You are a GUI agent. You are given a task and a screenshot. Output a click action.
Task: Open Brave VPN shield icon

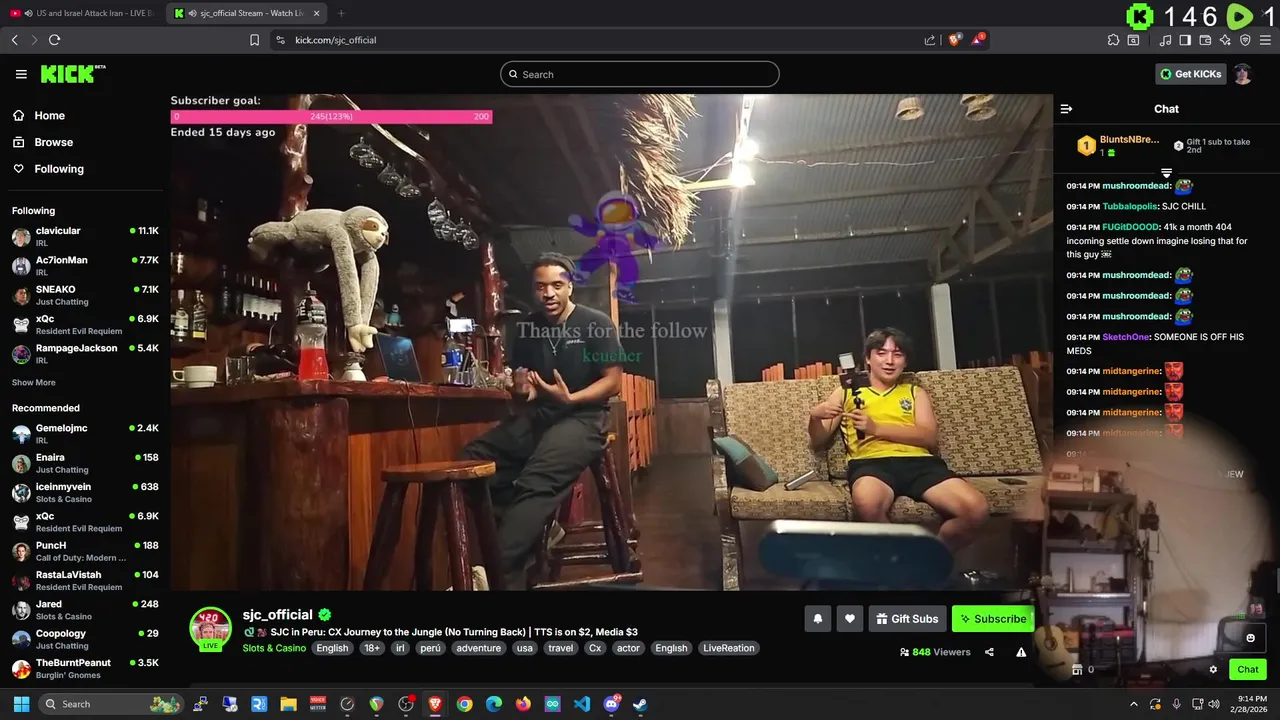tap(1245, 40)
